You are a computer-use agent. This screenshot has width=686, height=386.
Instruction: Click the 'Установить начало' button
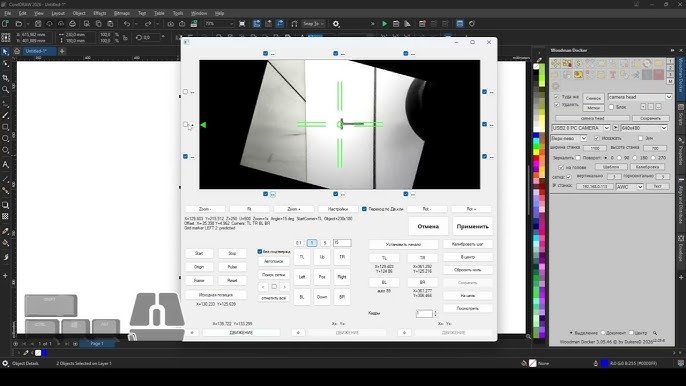click(x=403, y=244)
